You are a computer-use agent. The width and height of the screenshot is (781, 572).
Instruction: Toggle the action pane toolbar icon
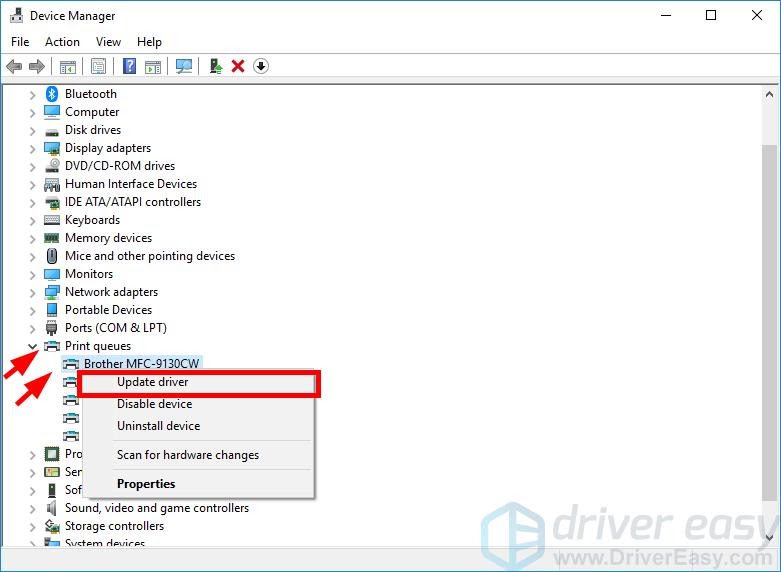tap(153, 66)
